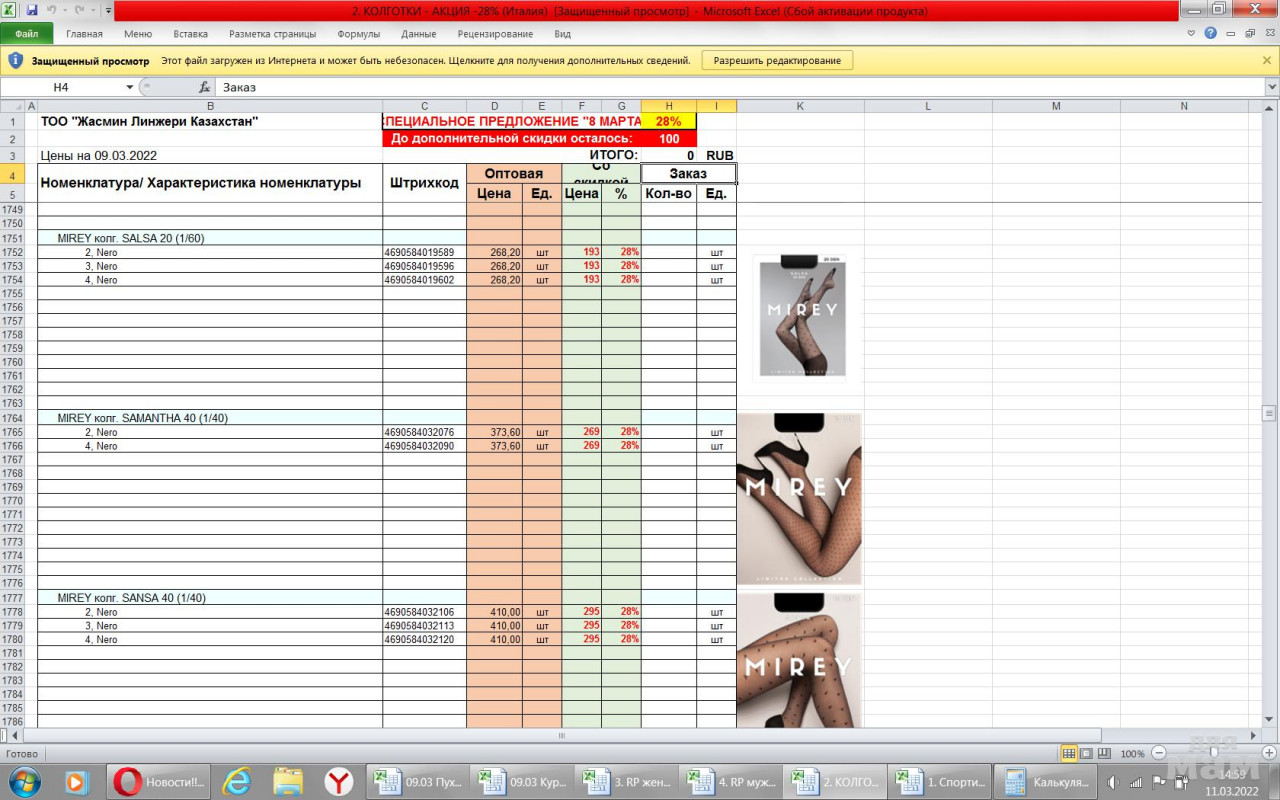Image resolution: width=1280 pixels, height=800 pixels.
Task: Open the Yandex browser taskbar icon
Action: [339, 781]
